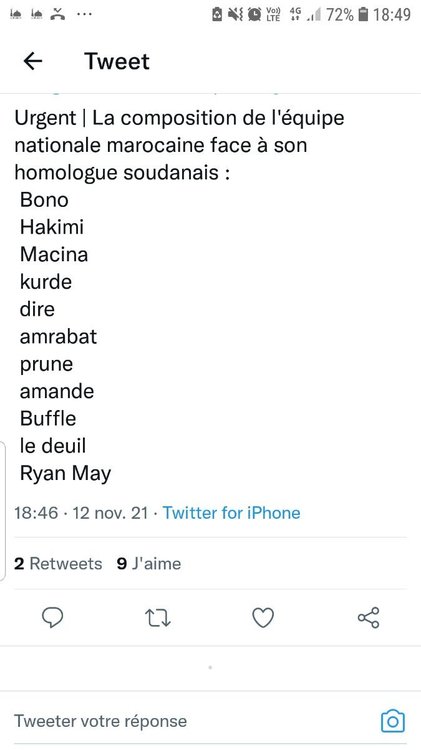Tap the tweet text about l'équipe nationale marocaine
This screenshot has width=421, height=750.
[179, 145]
